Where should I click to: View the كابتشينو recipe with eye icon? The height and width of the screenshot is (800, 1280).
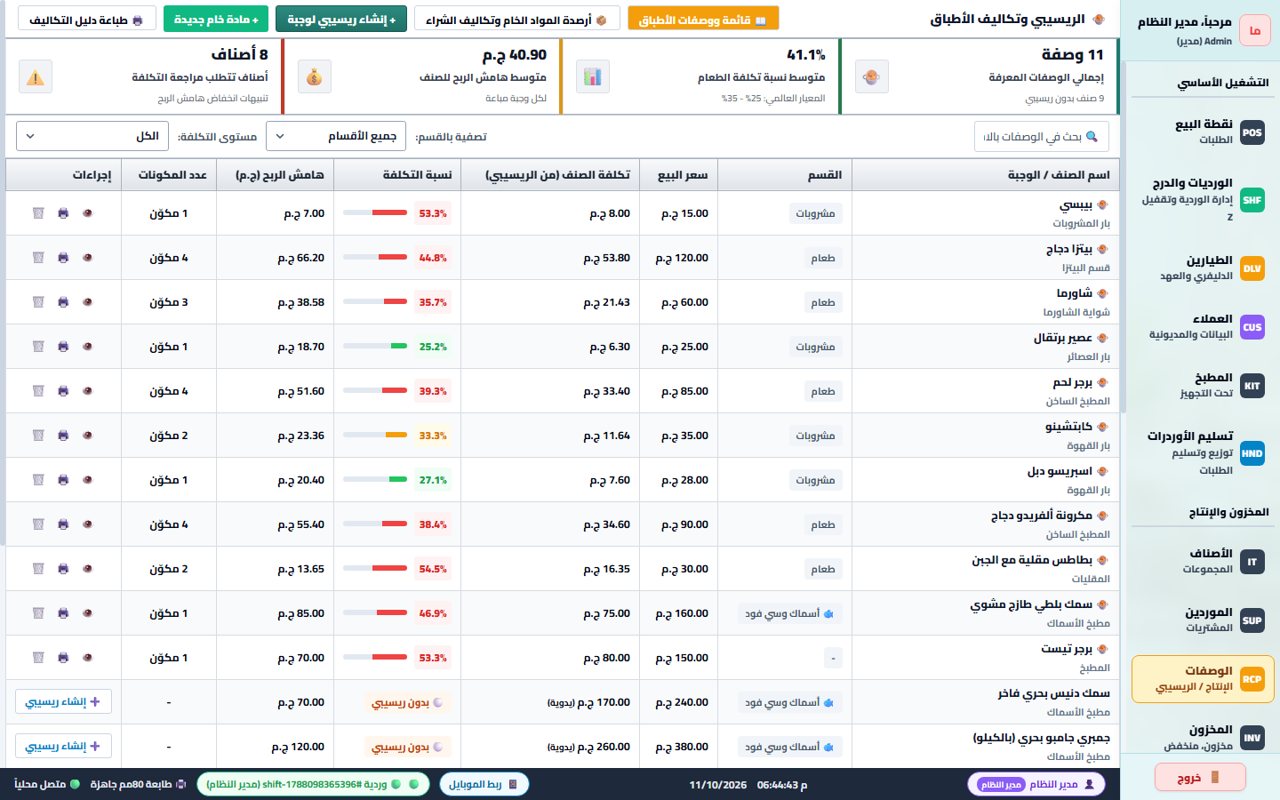[x=87, y=435]
